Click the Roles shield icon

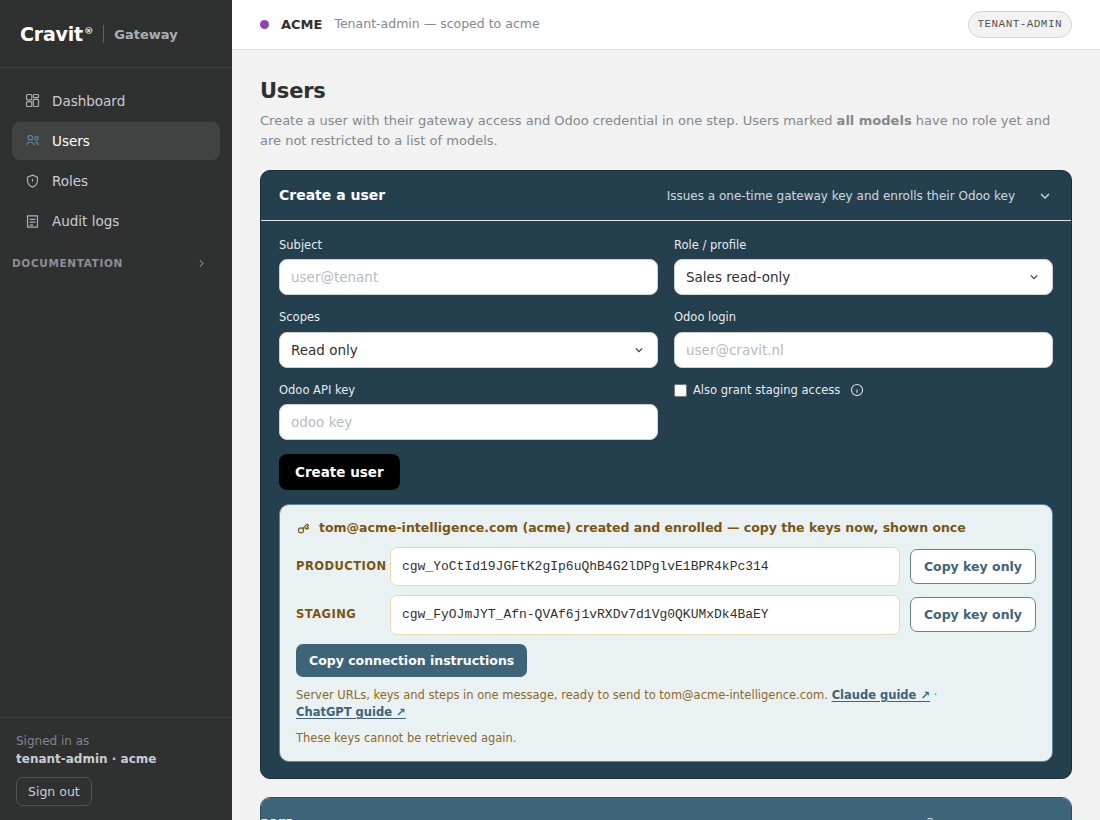coord(32,181)
